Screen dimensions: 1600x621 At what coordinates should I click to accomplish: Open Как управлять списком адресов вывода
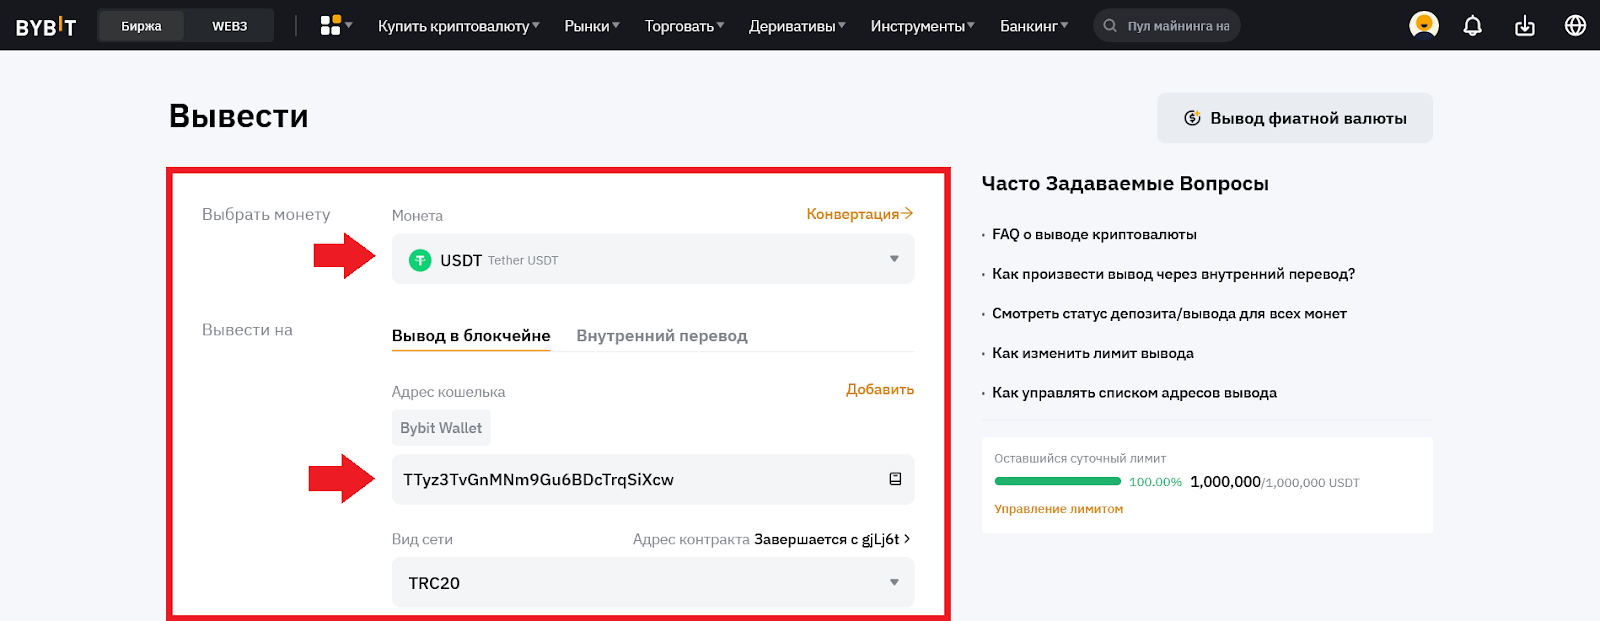click(1134, 393)
